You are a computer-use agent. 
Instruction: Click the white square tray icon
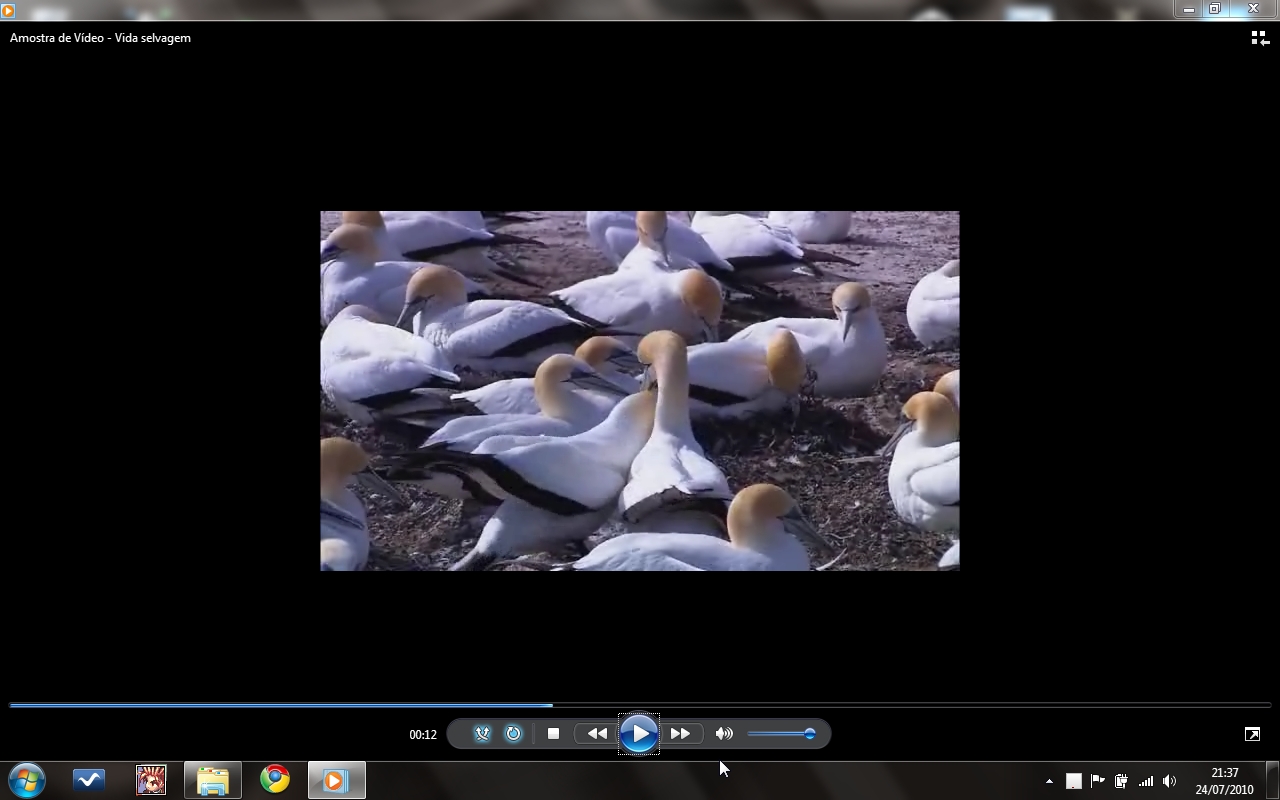(1073, 781)
